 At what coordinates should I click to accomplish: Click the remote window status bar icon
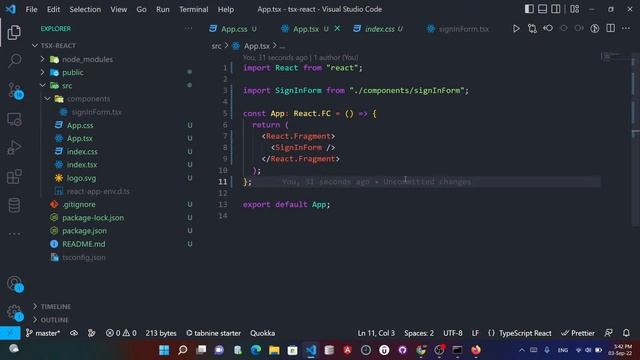(x=10, y=333)
